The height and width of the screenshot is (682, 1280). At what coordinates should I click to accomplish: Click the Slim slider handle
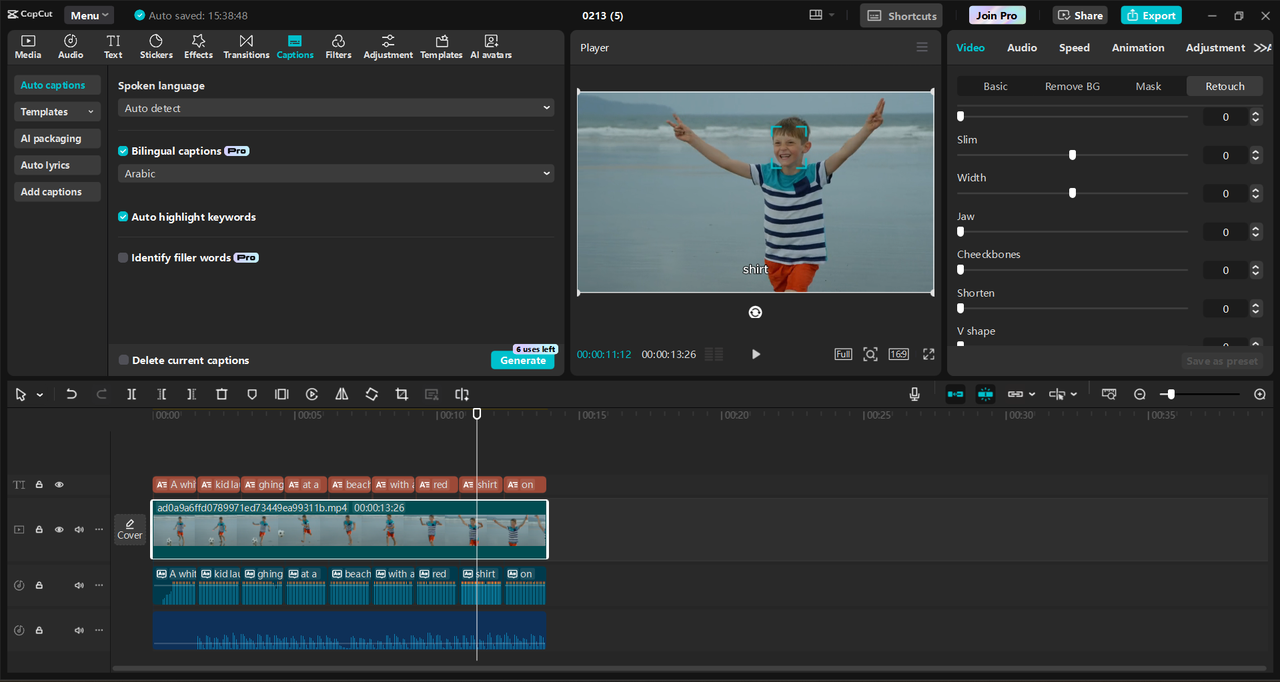pos(1072,155)
